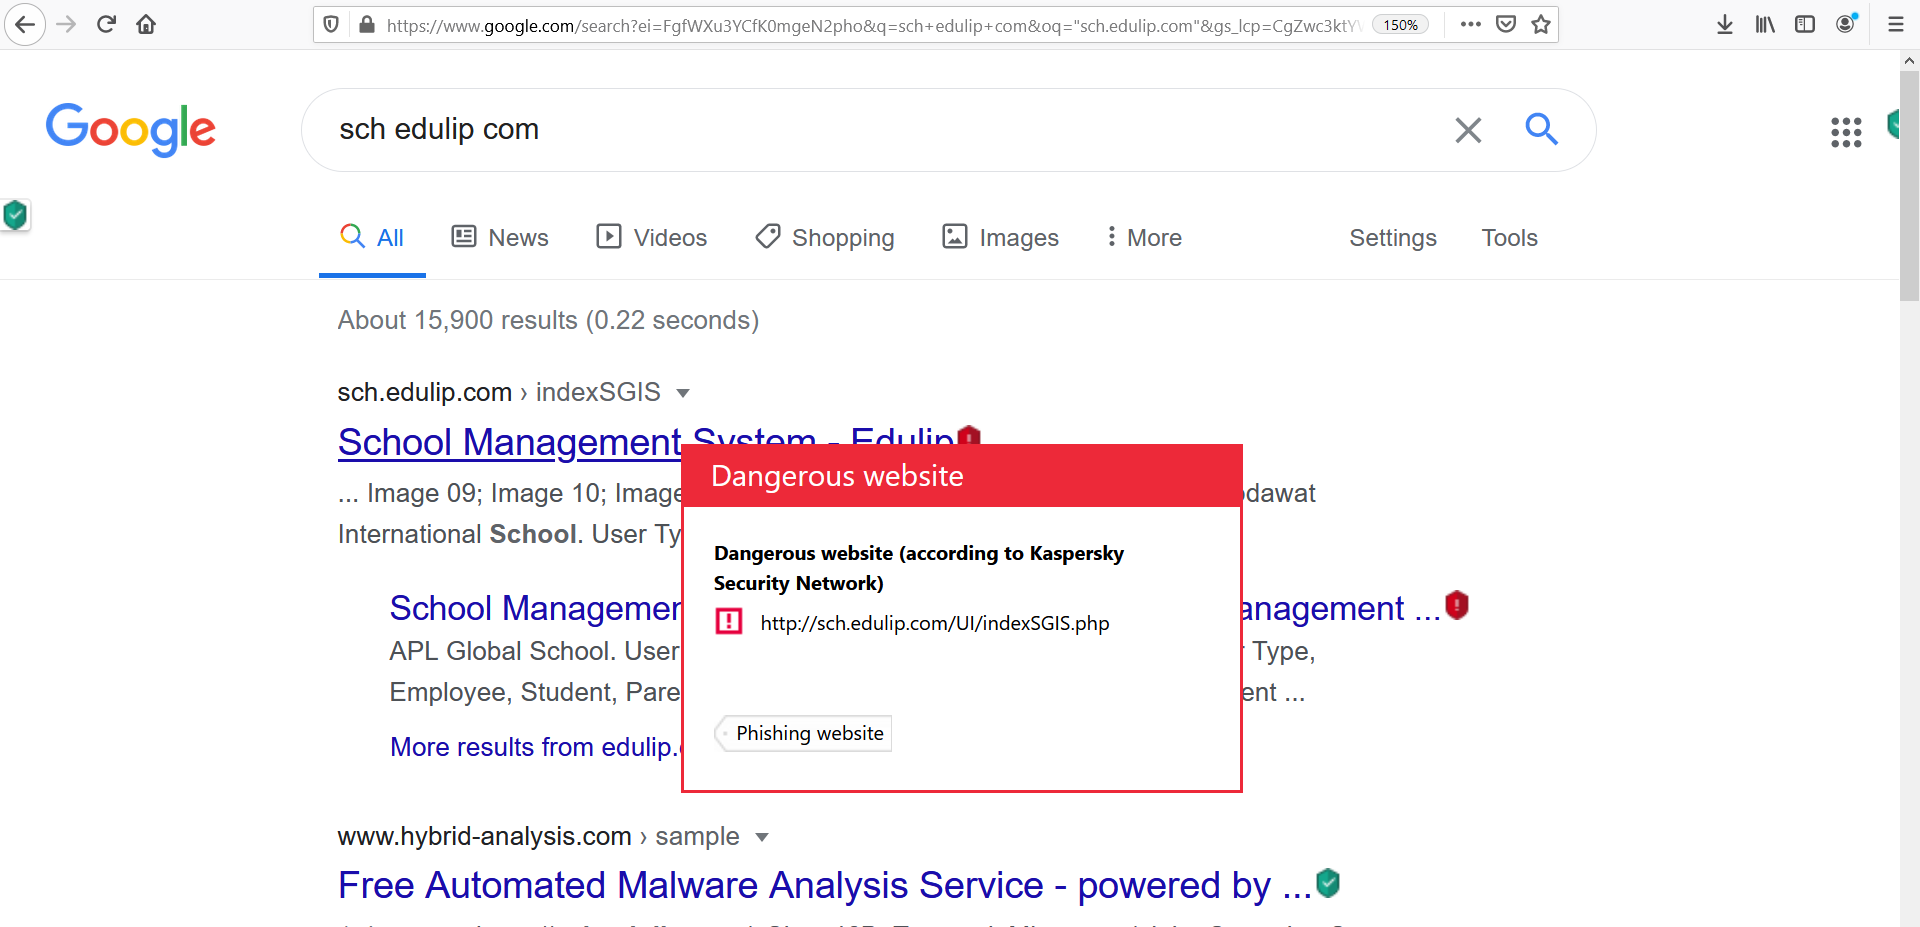The width and height of the screenshot is (1920, 927).
Task: Bookmark this page with the star icon
Action: tap(1541, 24)
